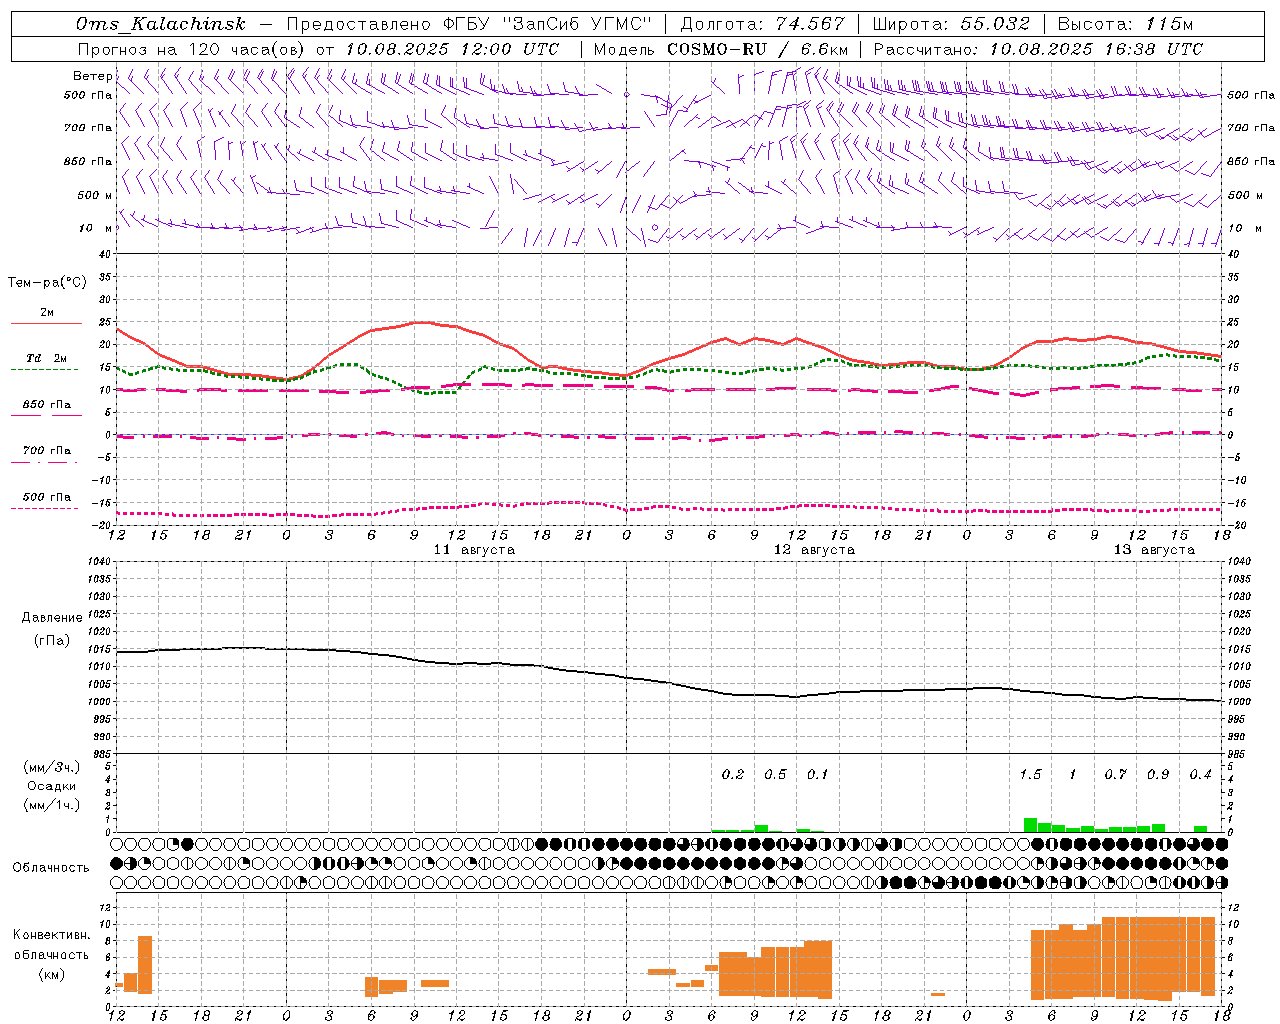Select the "Широта: 55.032" header text

pyautogui.click(x=951, y=25)
